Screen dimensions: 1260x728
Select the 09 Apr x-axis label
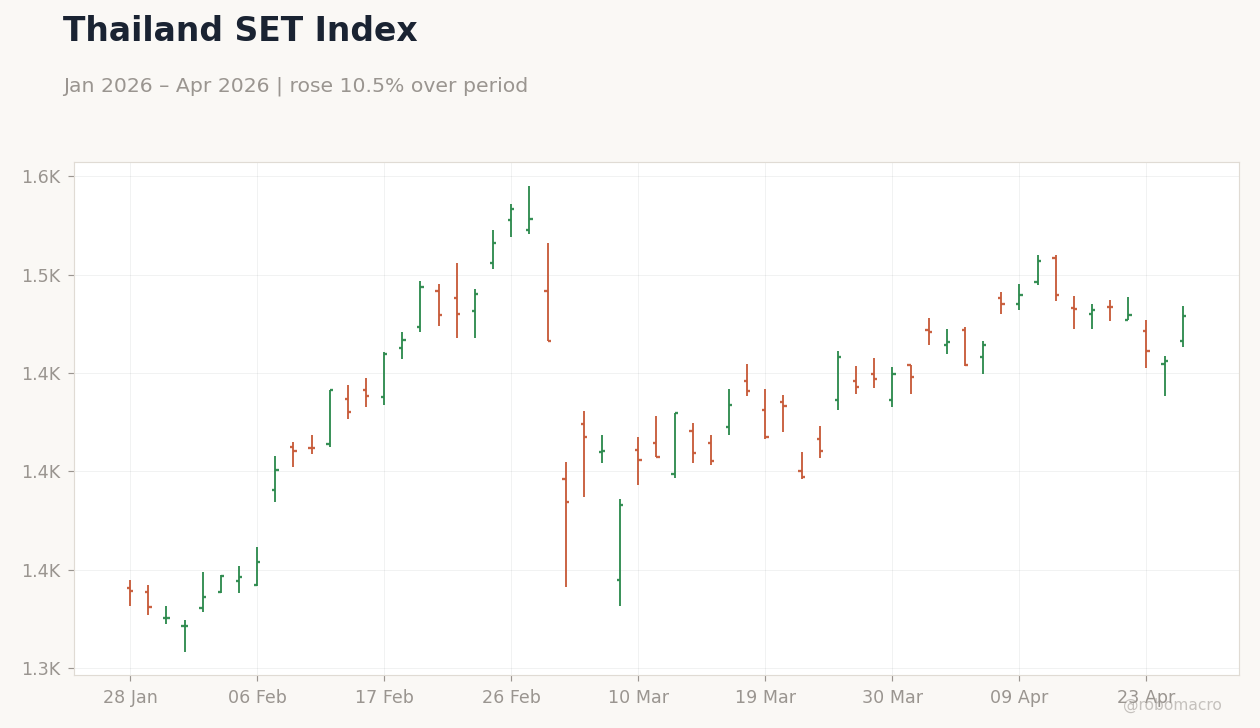(x=1019, y=698)
